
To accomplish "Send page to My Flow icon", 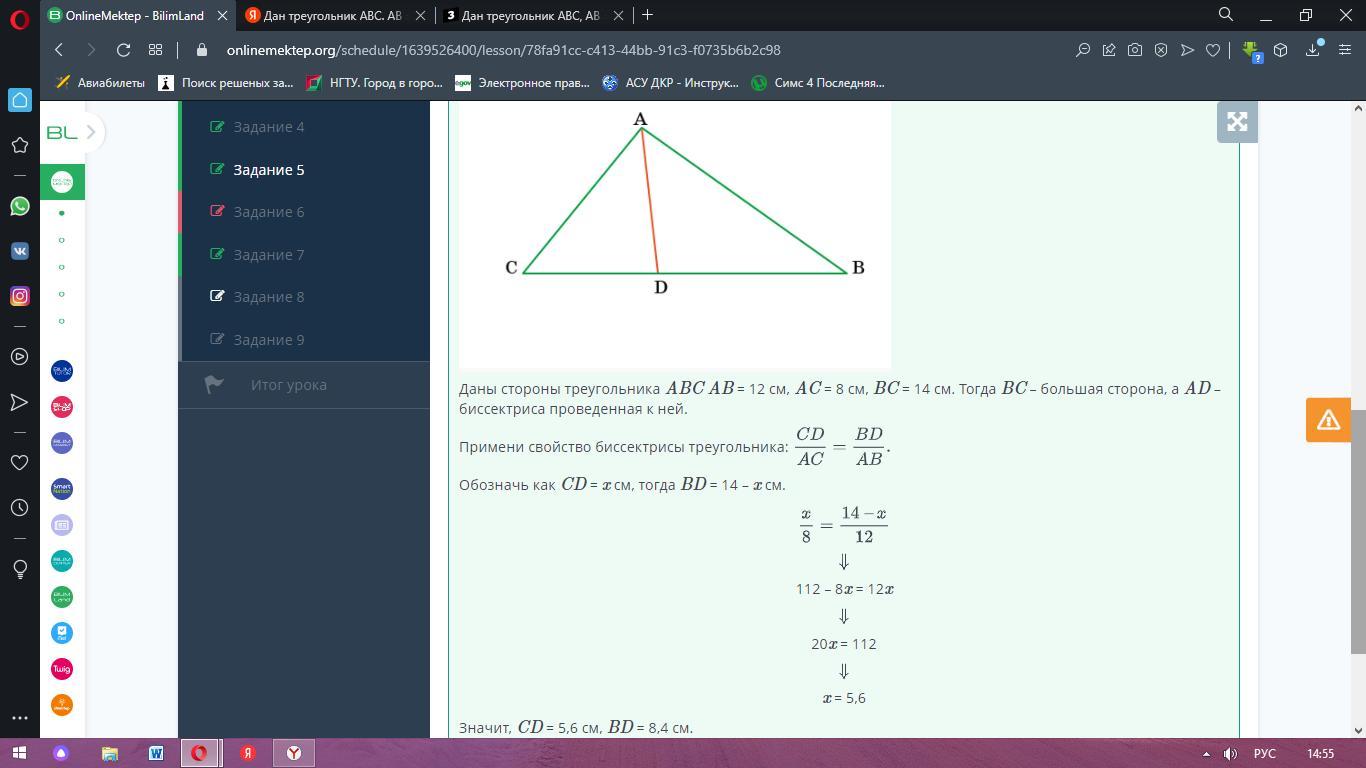I will click(x=1187, y=50).
